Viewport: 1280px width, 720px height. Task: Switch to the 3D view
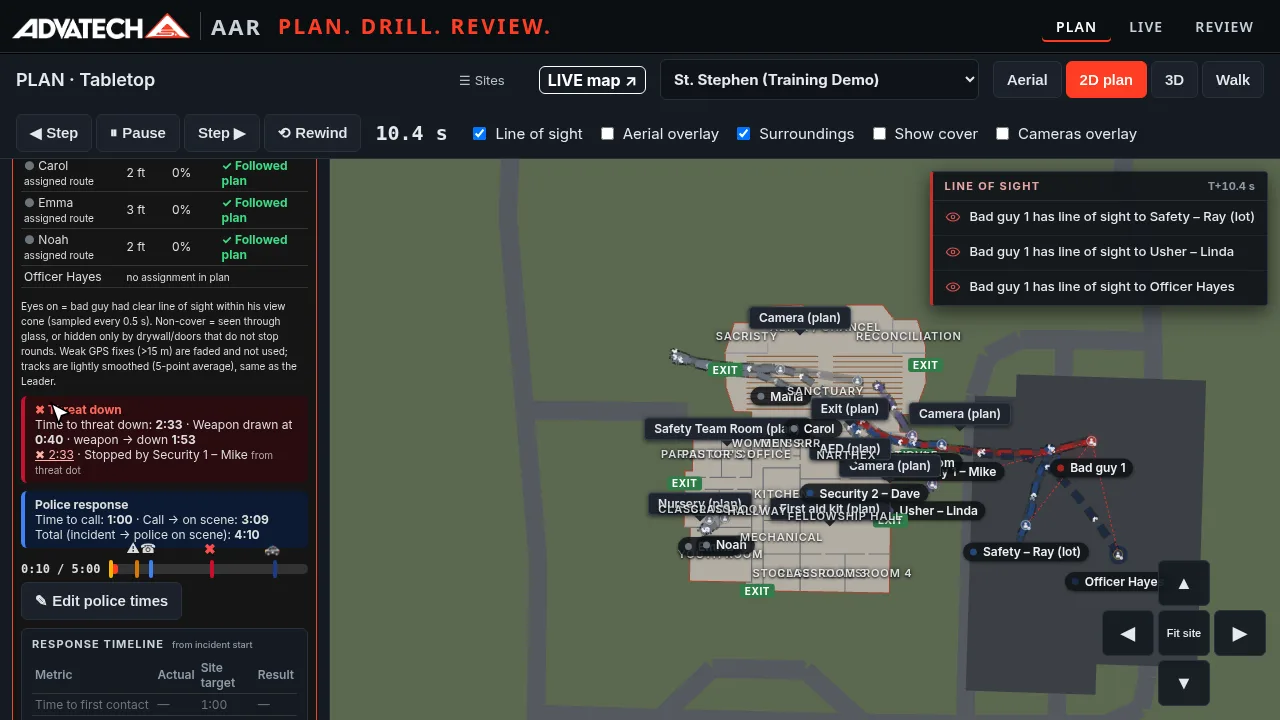[1174, 80]
